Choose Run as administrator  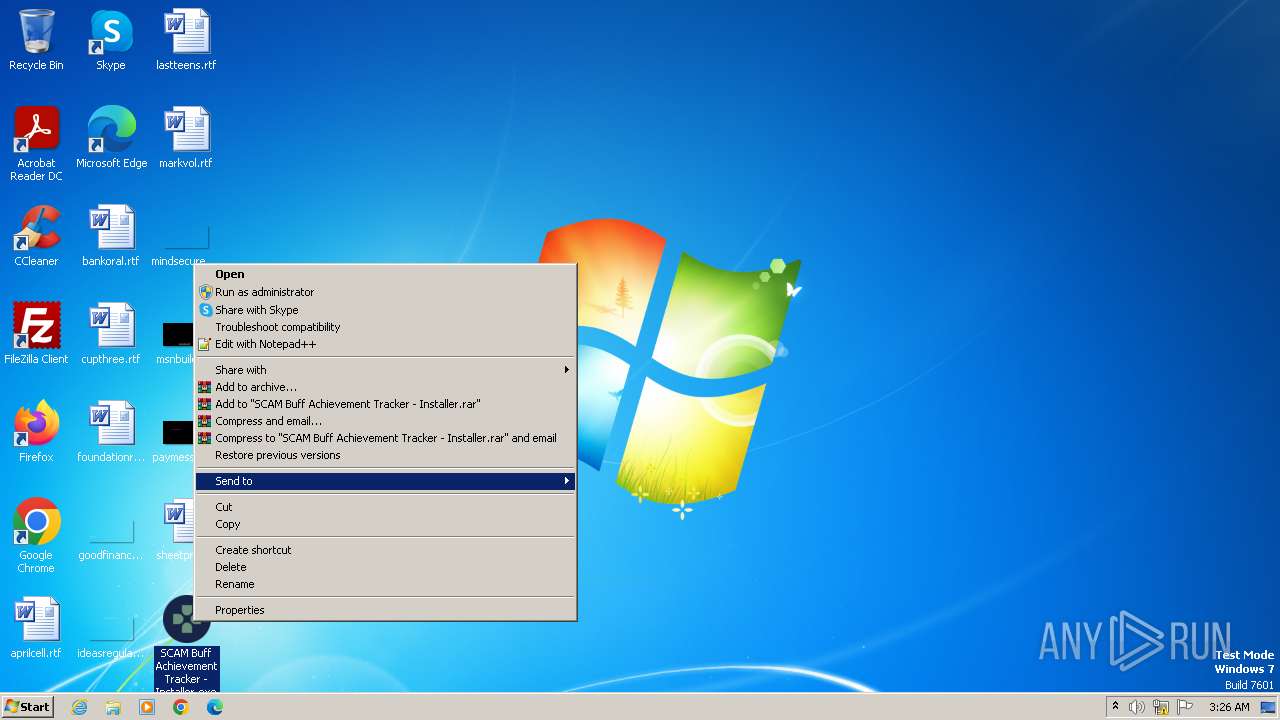tap(385, 292)
